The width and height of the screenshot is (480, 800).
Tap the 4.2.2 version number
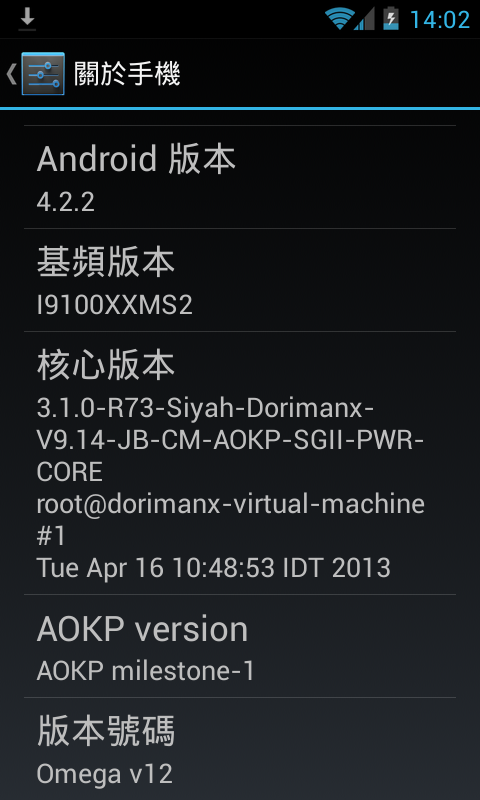pos(65,203)
